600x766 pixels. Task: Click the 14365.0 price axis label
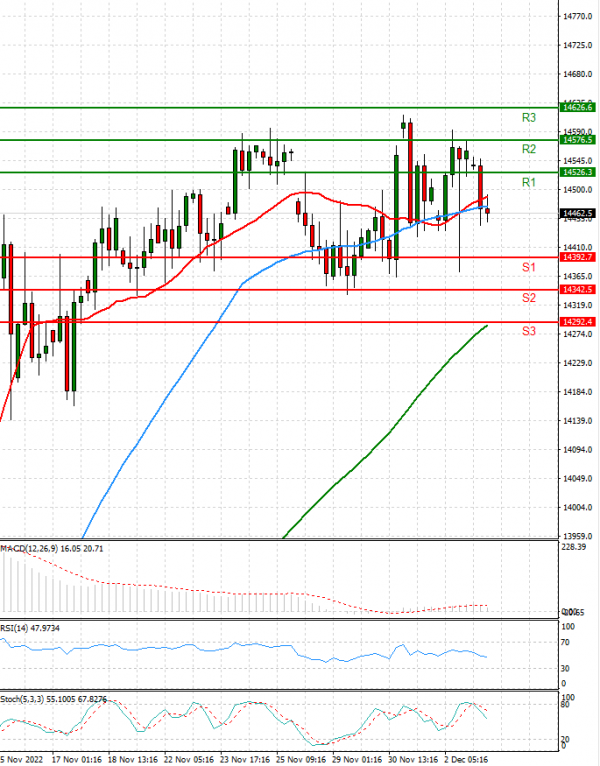[x=578, y=277]
